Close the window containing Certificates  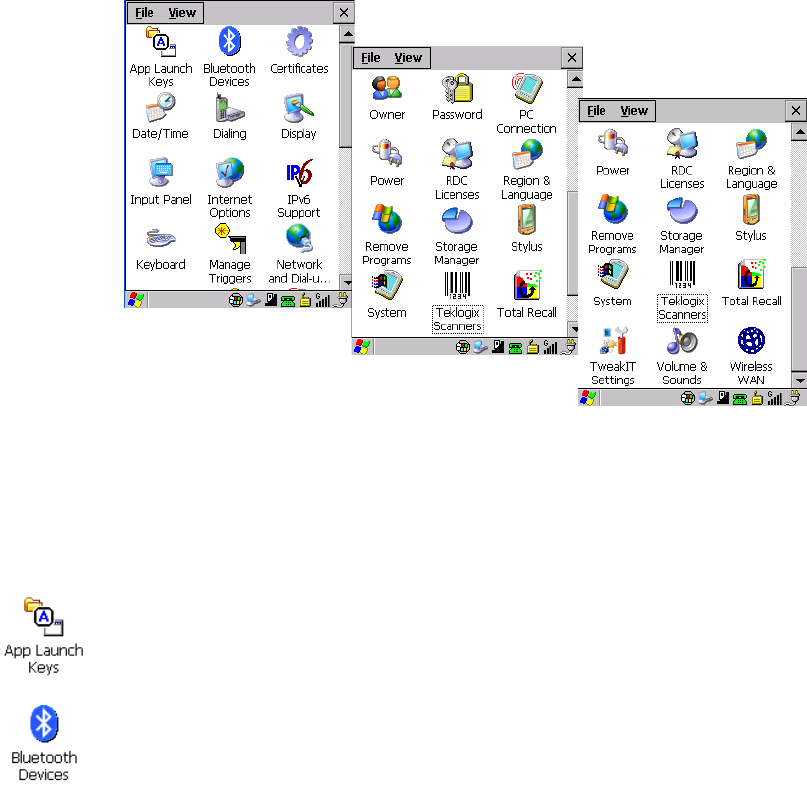(x=344, y=13)
